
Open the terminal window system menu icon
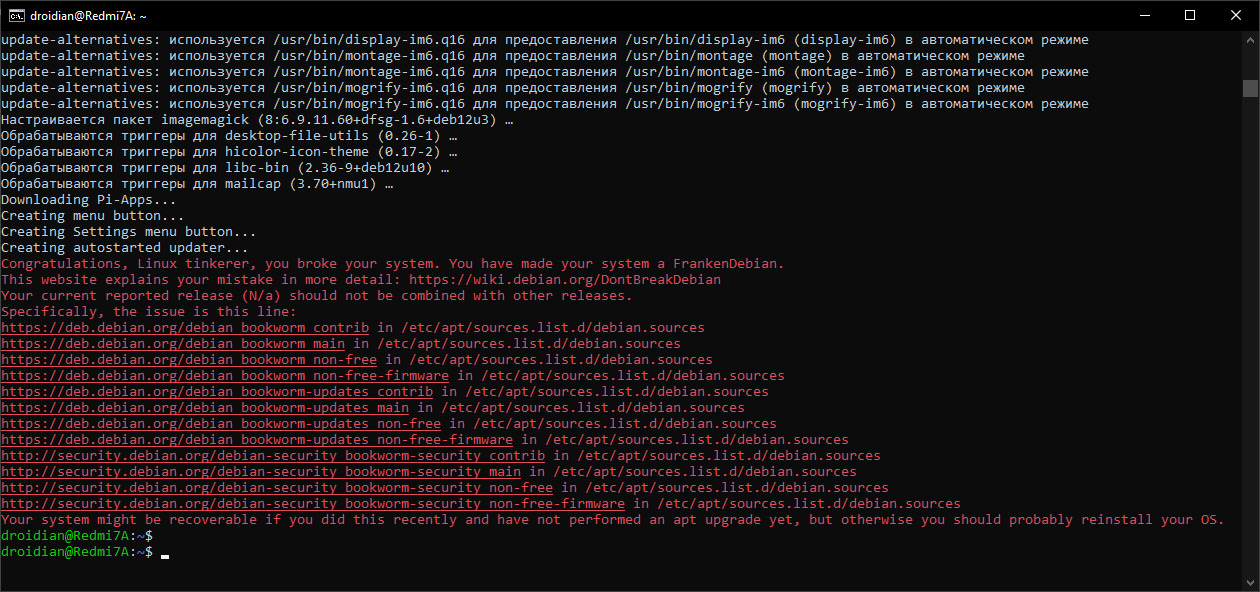(15, 15)
